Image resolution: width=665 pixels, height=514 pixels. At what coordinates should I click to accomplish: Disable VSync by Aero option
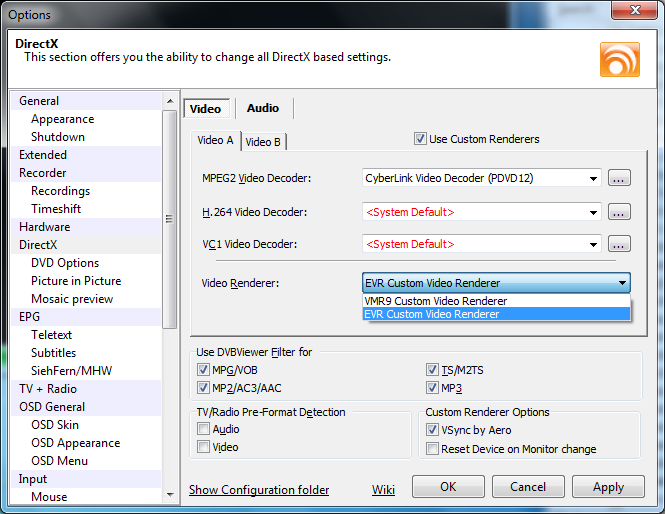coord(432,430)
